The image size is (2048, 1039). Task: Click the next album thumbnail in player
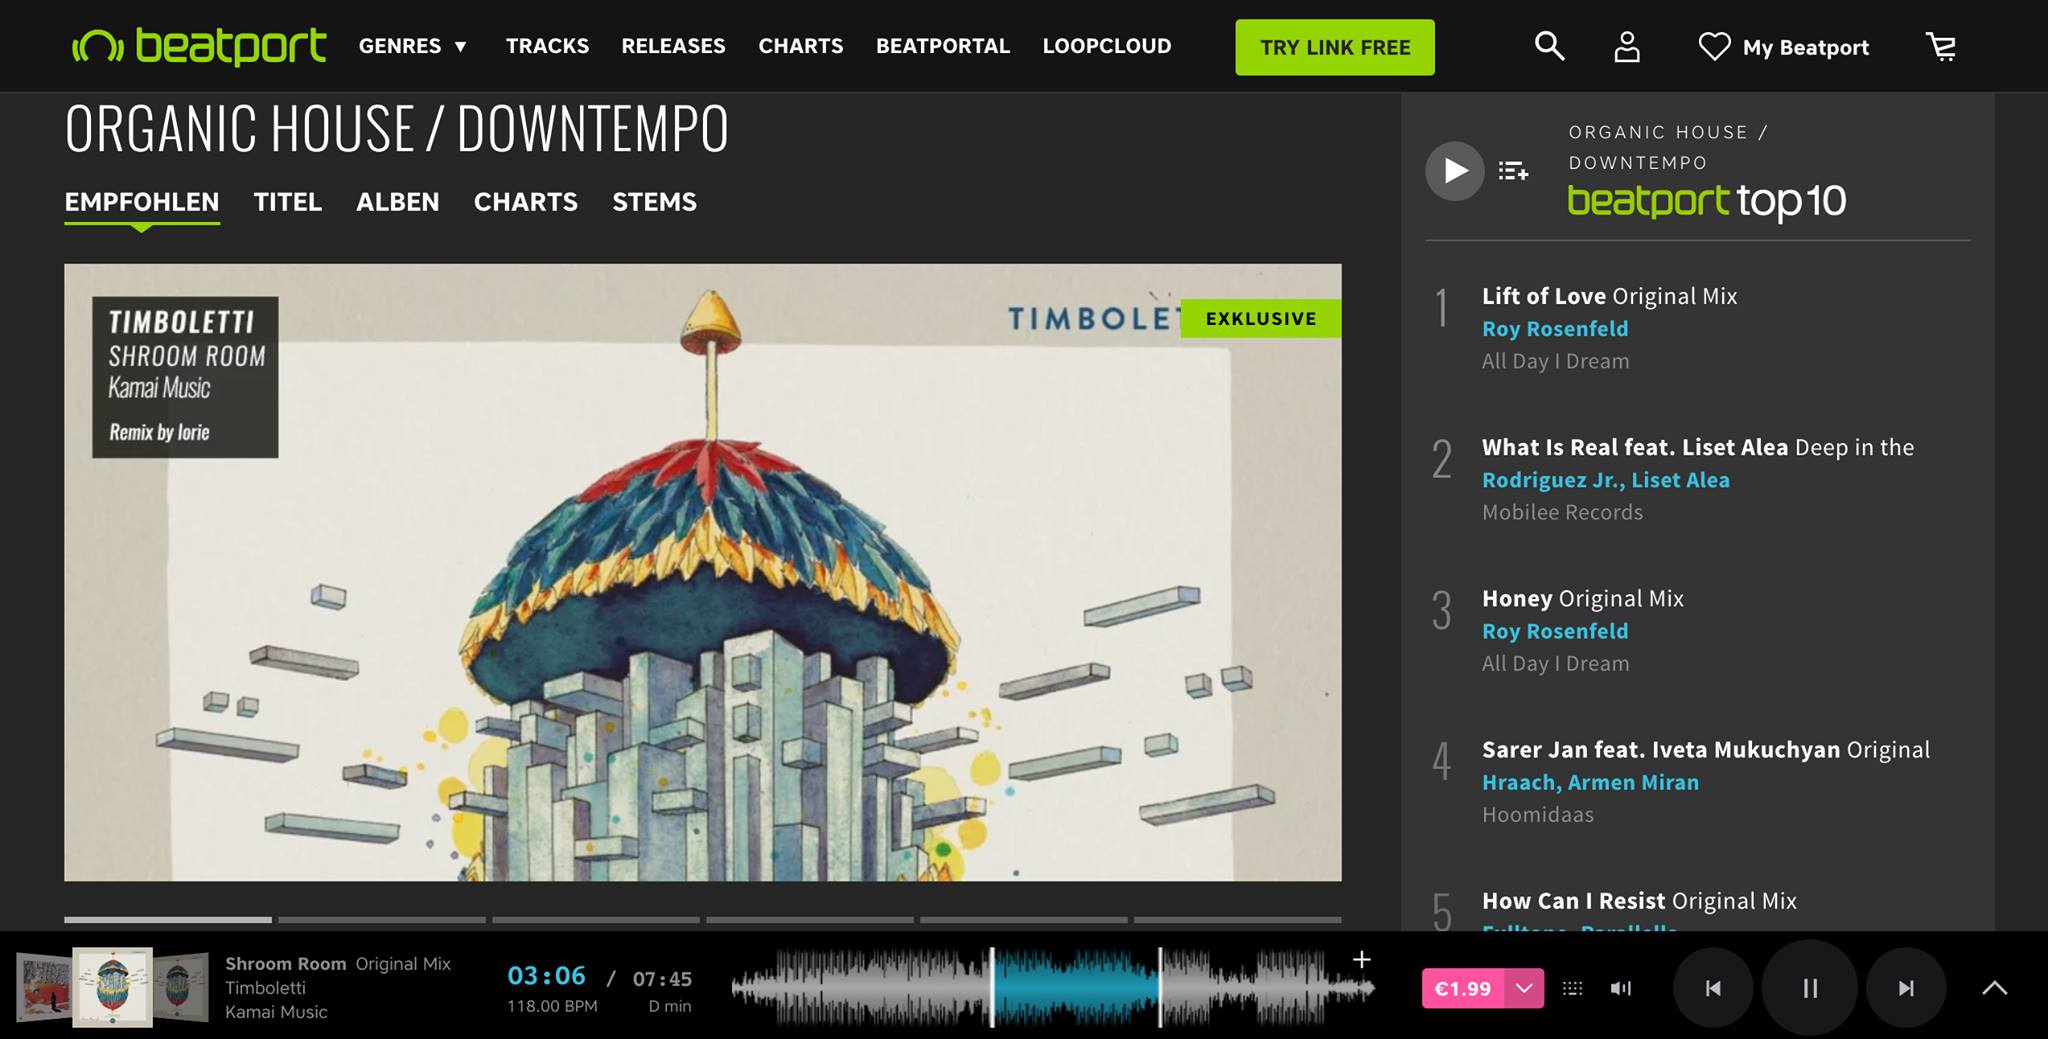click(181, 988)
